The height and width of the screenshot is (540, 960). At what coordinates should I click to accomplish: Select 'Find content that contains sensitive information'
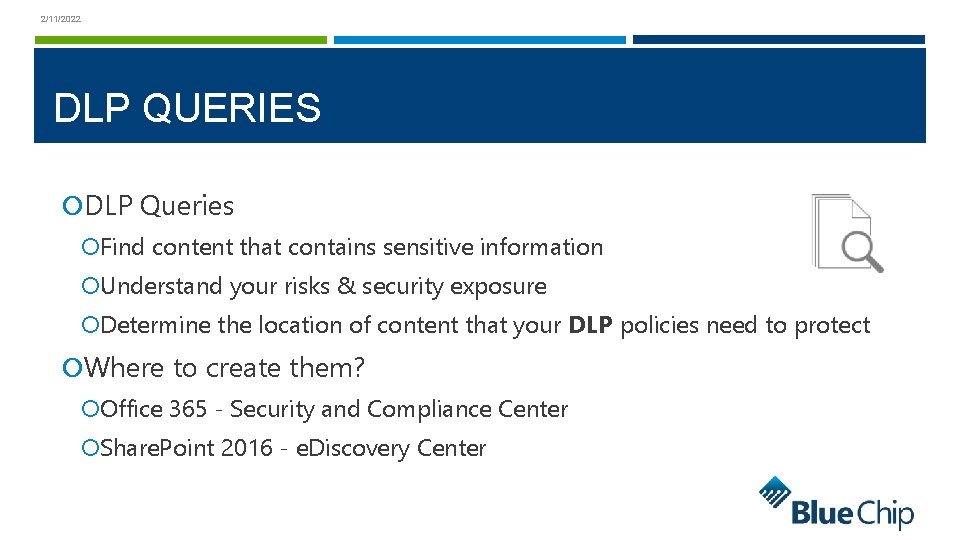click(351, 247)
